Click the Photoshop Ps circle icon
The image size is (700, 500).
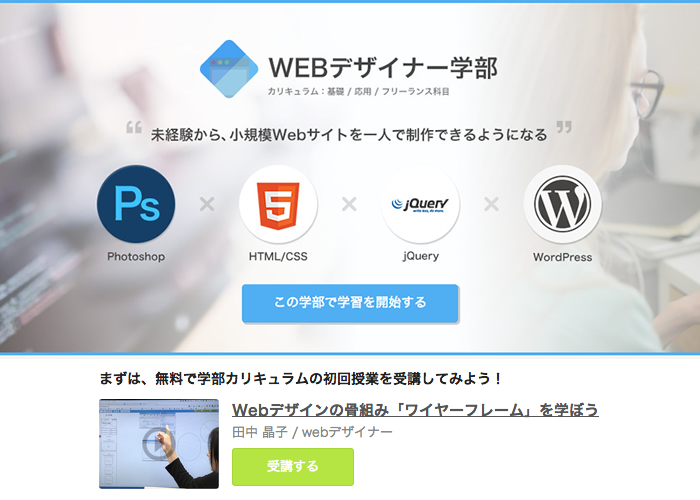[x=136, y=204]
